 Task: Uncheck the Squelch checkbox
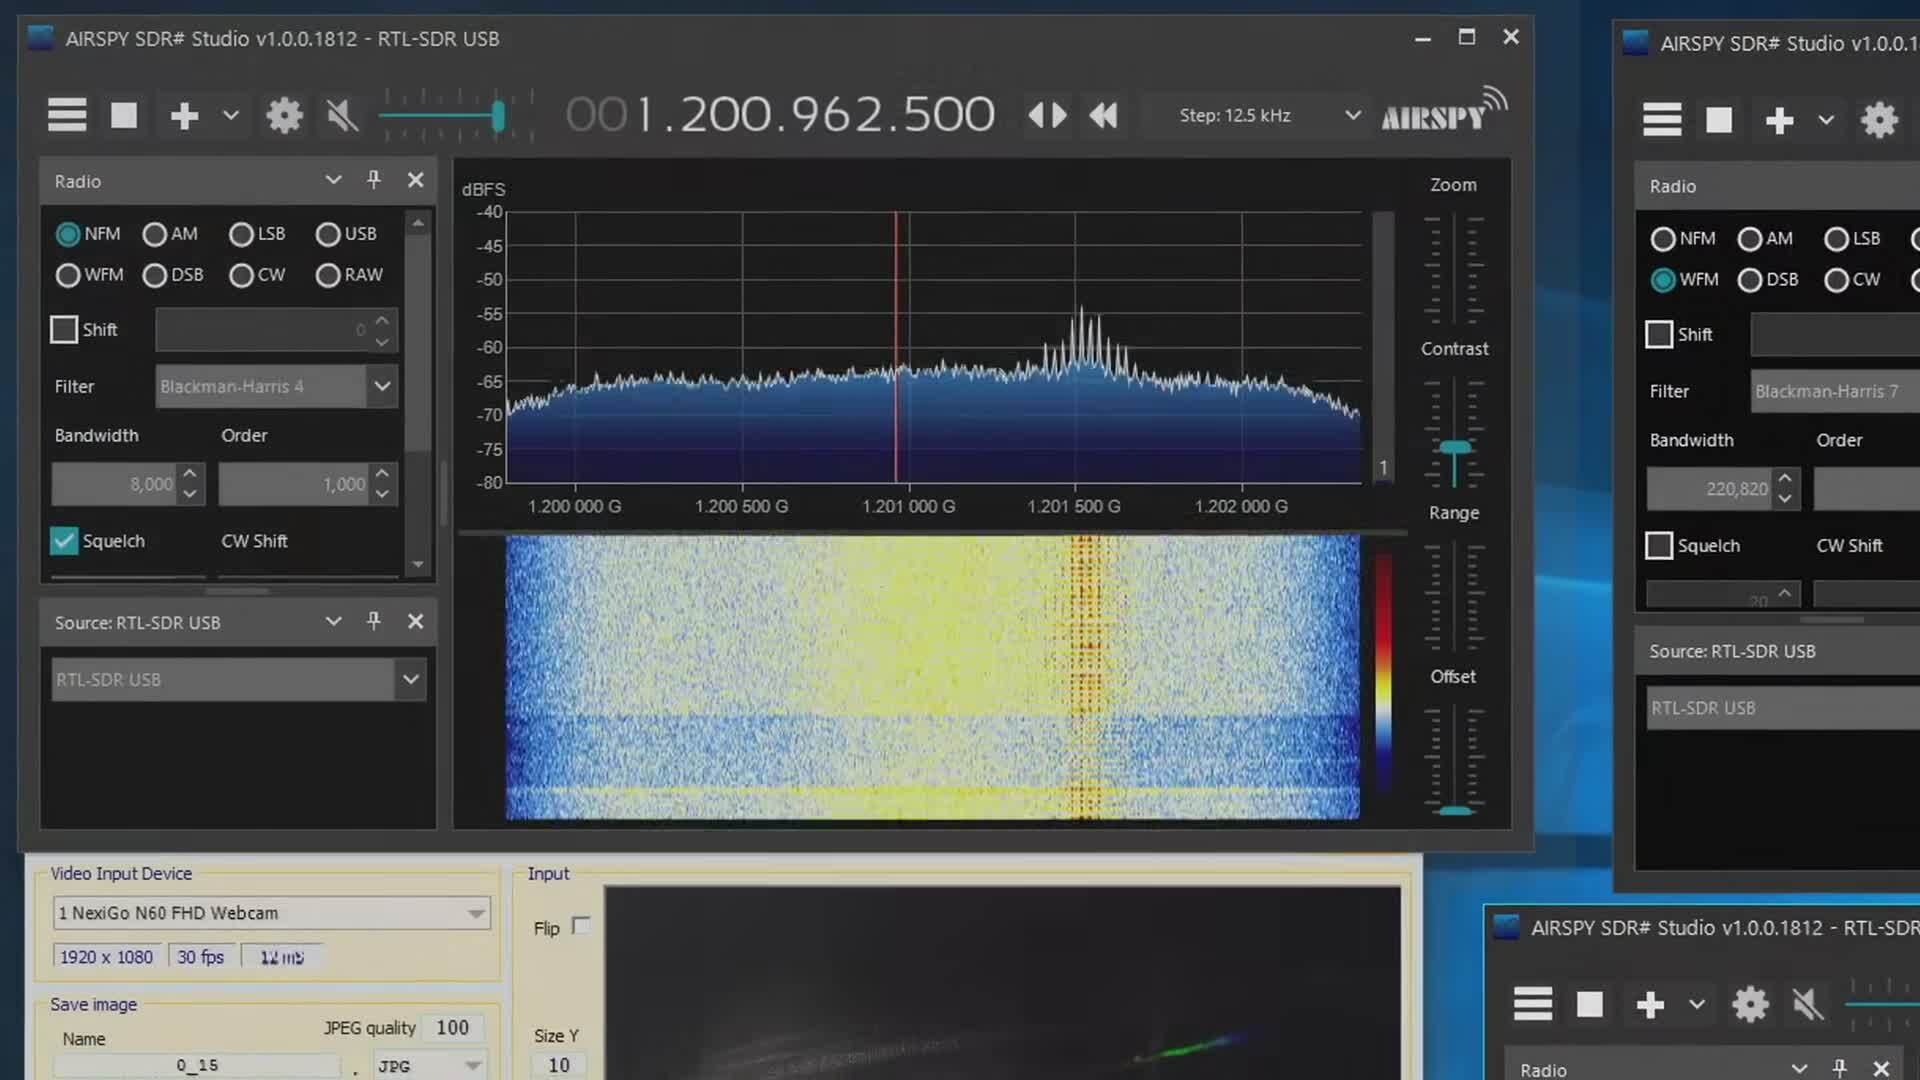pyautogui.click(x=64, y=541)
